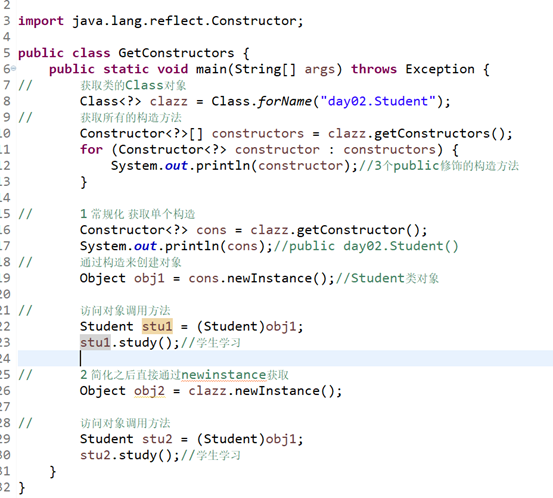
Task: Click the main method name
Action: tap(211, 69)
